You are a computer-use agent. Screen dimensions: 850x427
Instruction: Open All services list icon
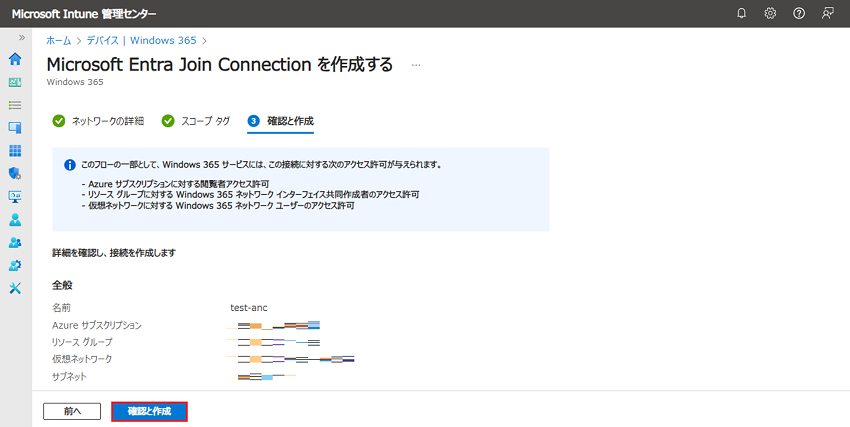15,105
